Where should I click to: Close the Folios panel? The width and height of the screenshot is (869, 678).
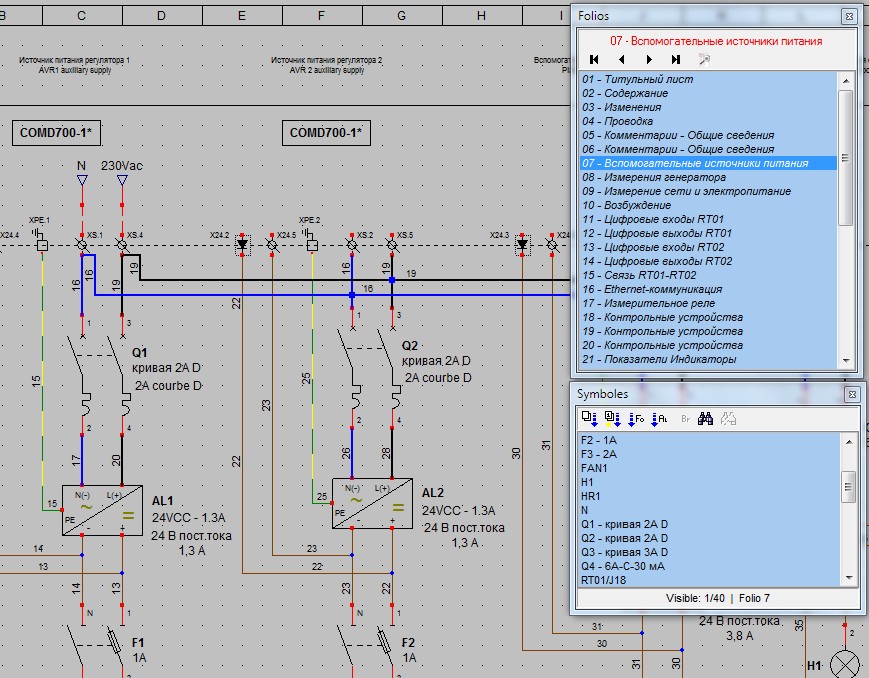pyautogui.click(x=848, y=16)
